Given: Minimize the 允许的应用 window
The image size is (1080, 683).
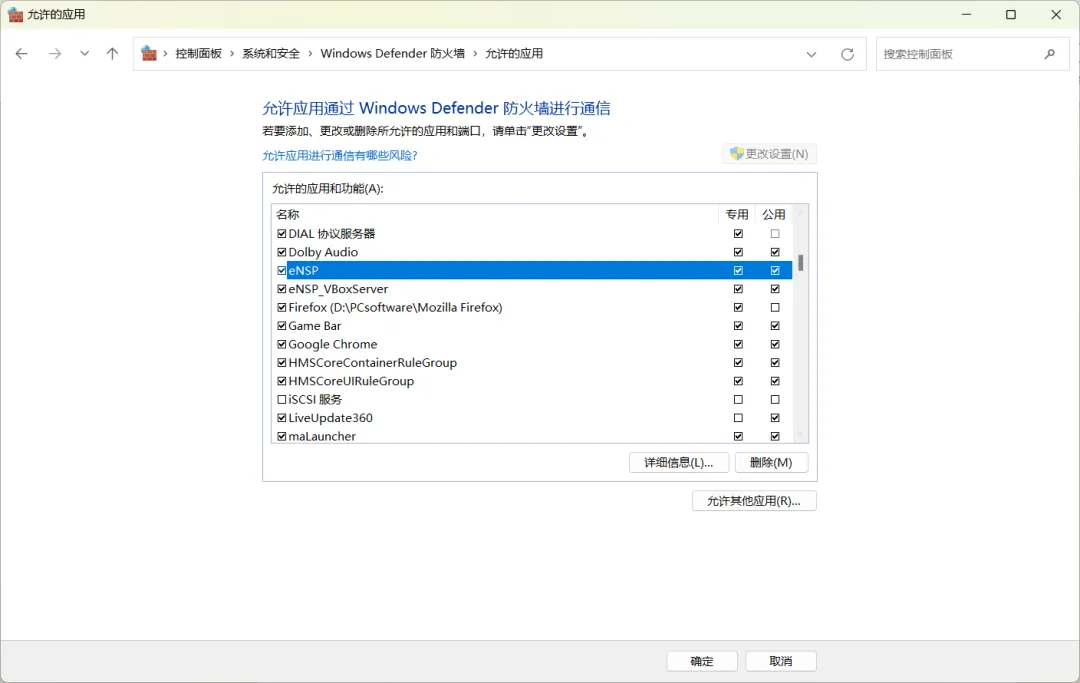Looking at the screenshot, I should coord(966,14).
